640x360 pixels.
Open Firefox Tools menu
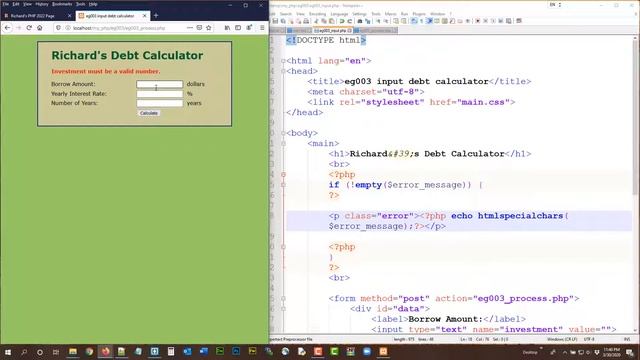(80, 4)
